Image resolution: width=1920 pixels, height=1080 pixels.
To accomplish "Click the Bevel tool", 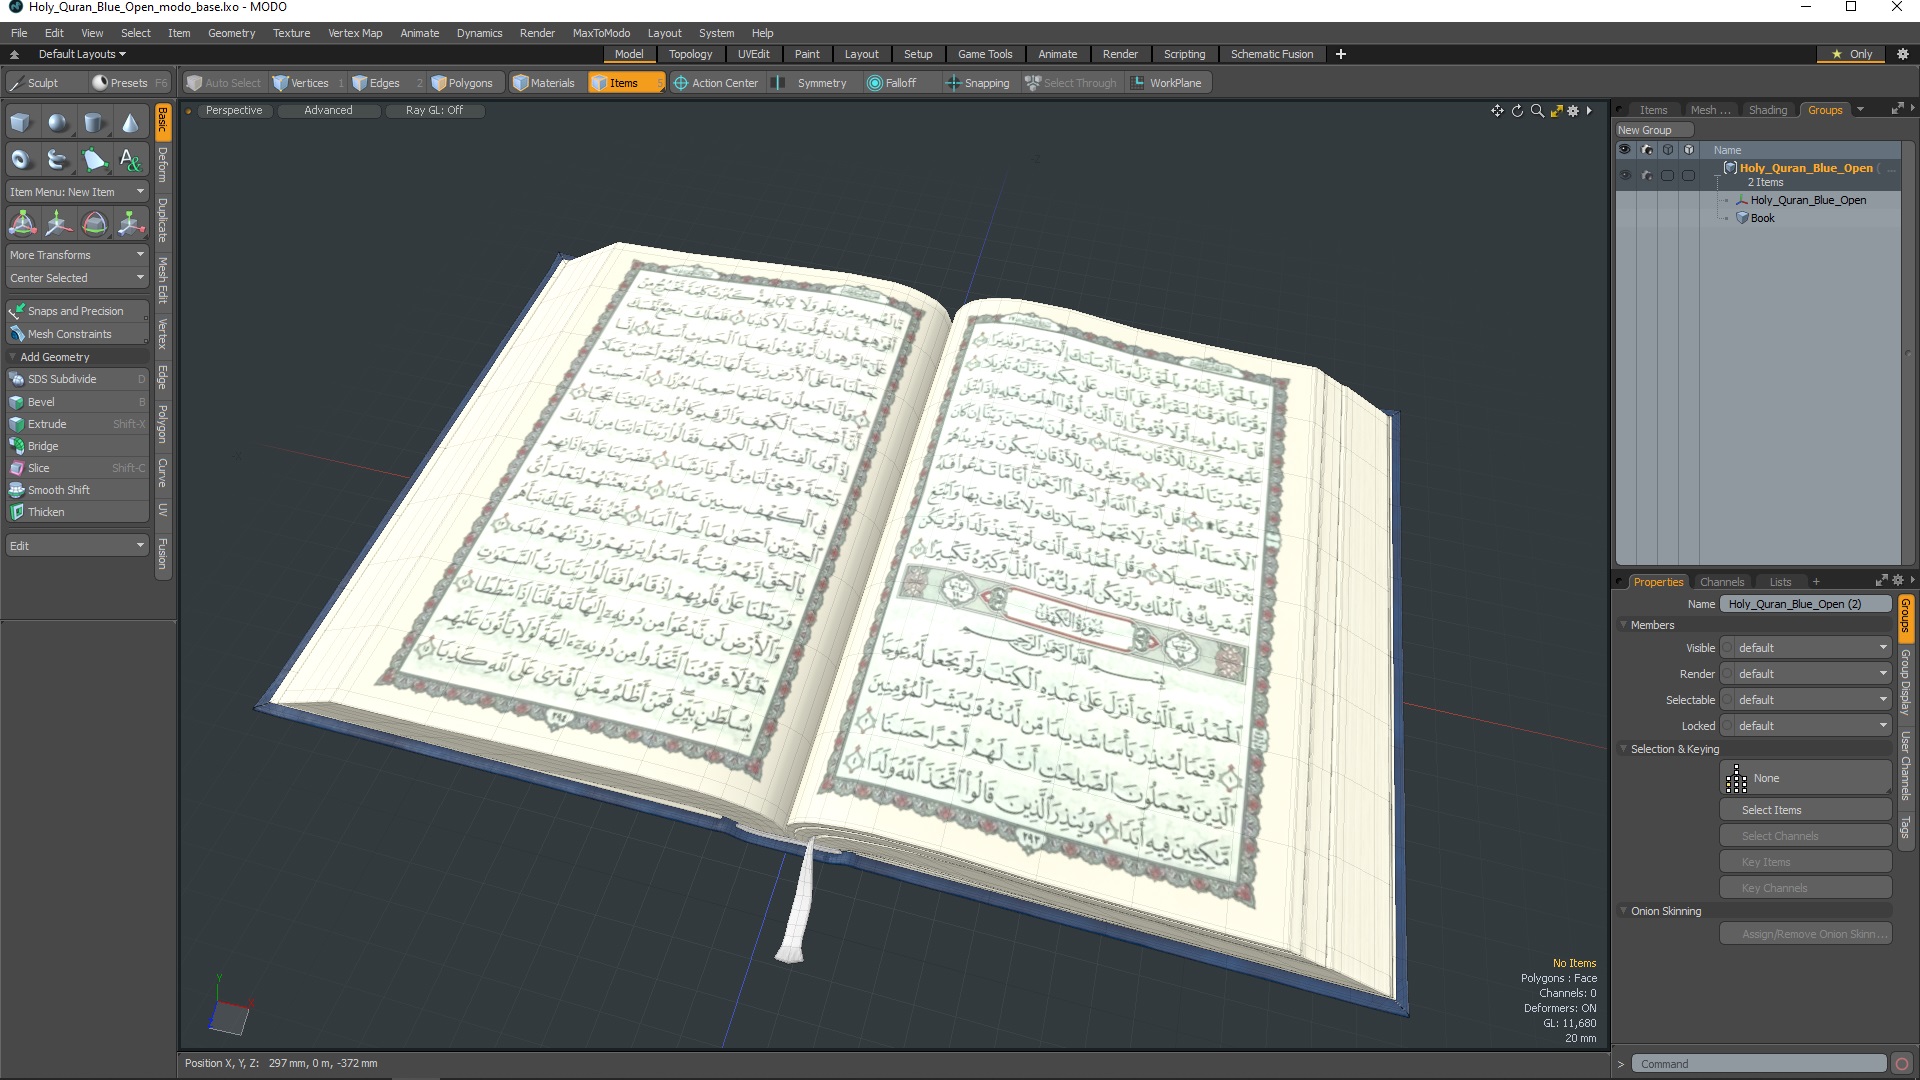I will [77, 402].
